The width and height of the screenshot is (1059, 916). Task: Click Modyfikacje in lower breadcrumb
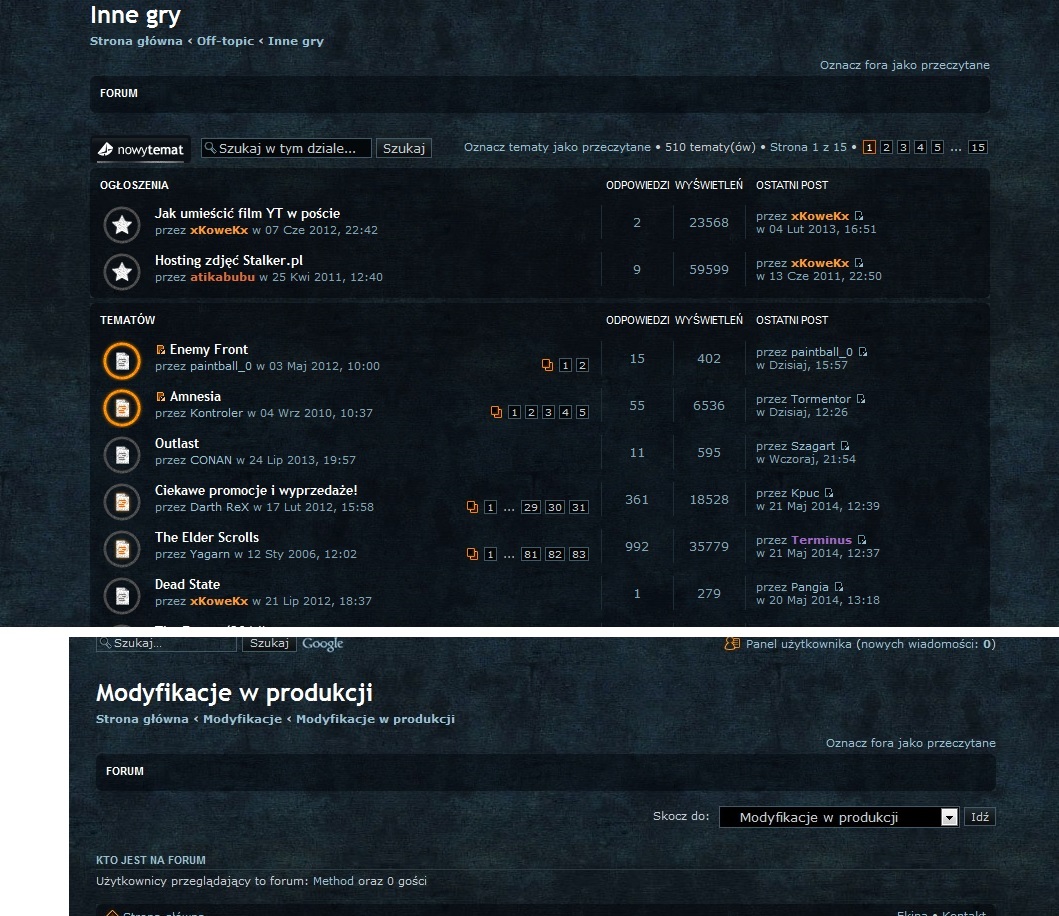(x=242, y=719)
